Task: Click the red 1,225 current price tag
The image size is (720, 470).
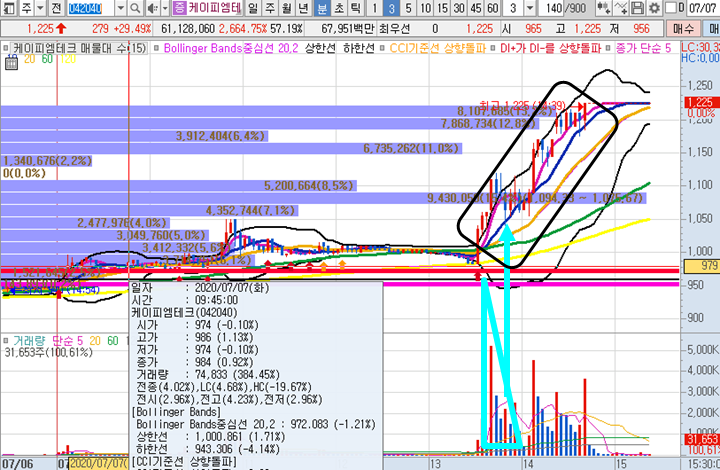Action: point(701,102)
